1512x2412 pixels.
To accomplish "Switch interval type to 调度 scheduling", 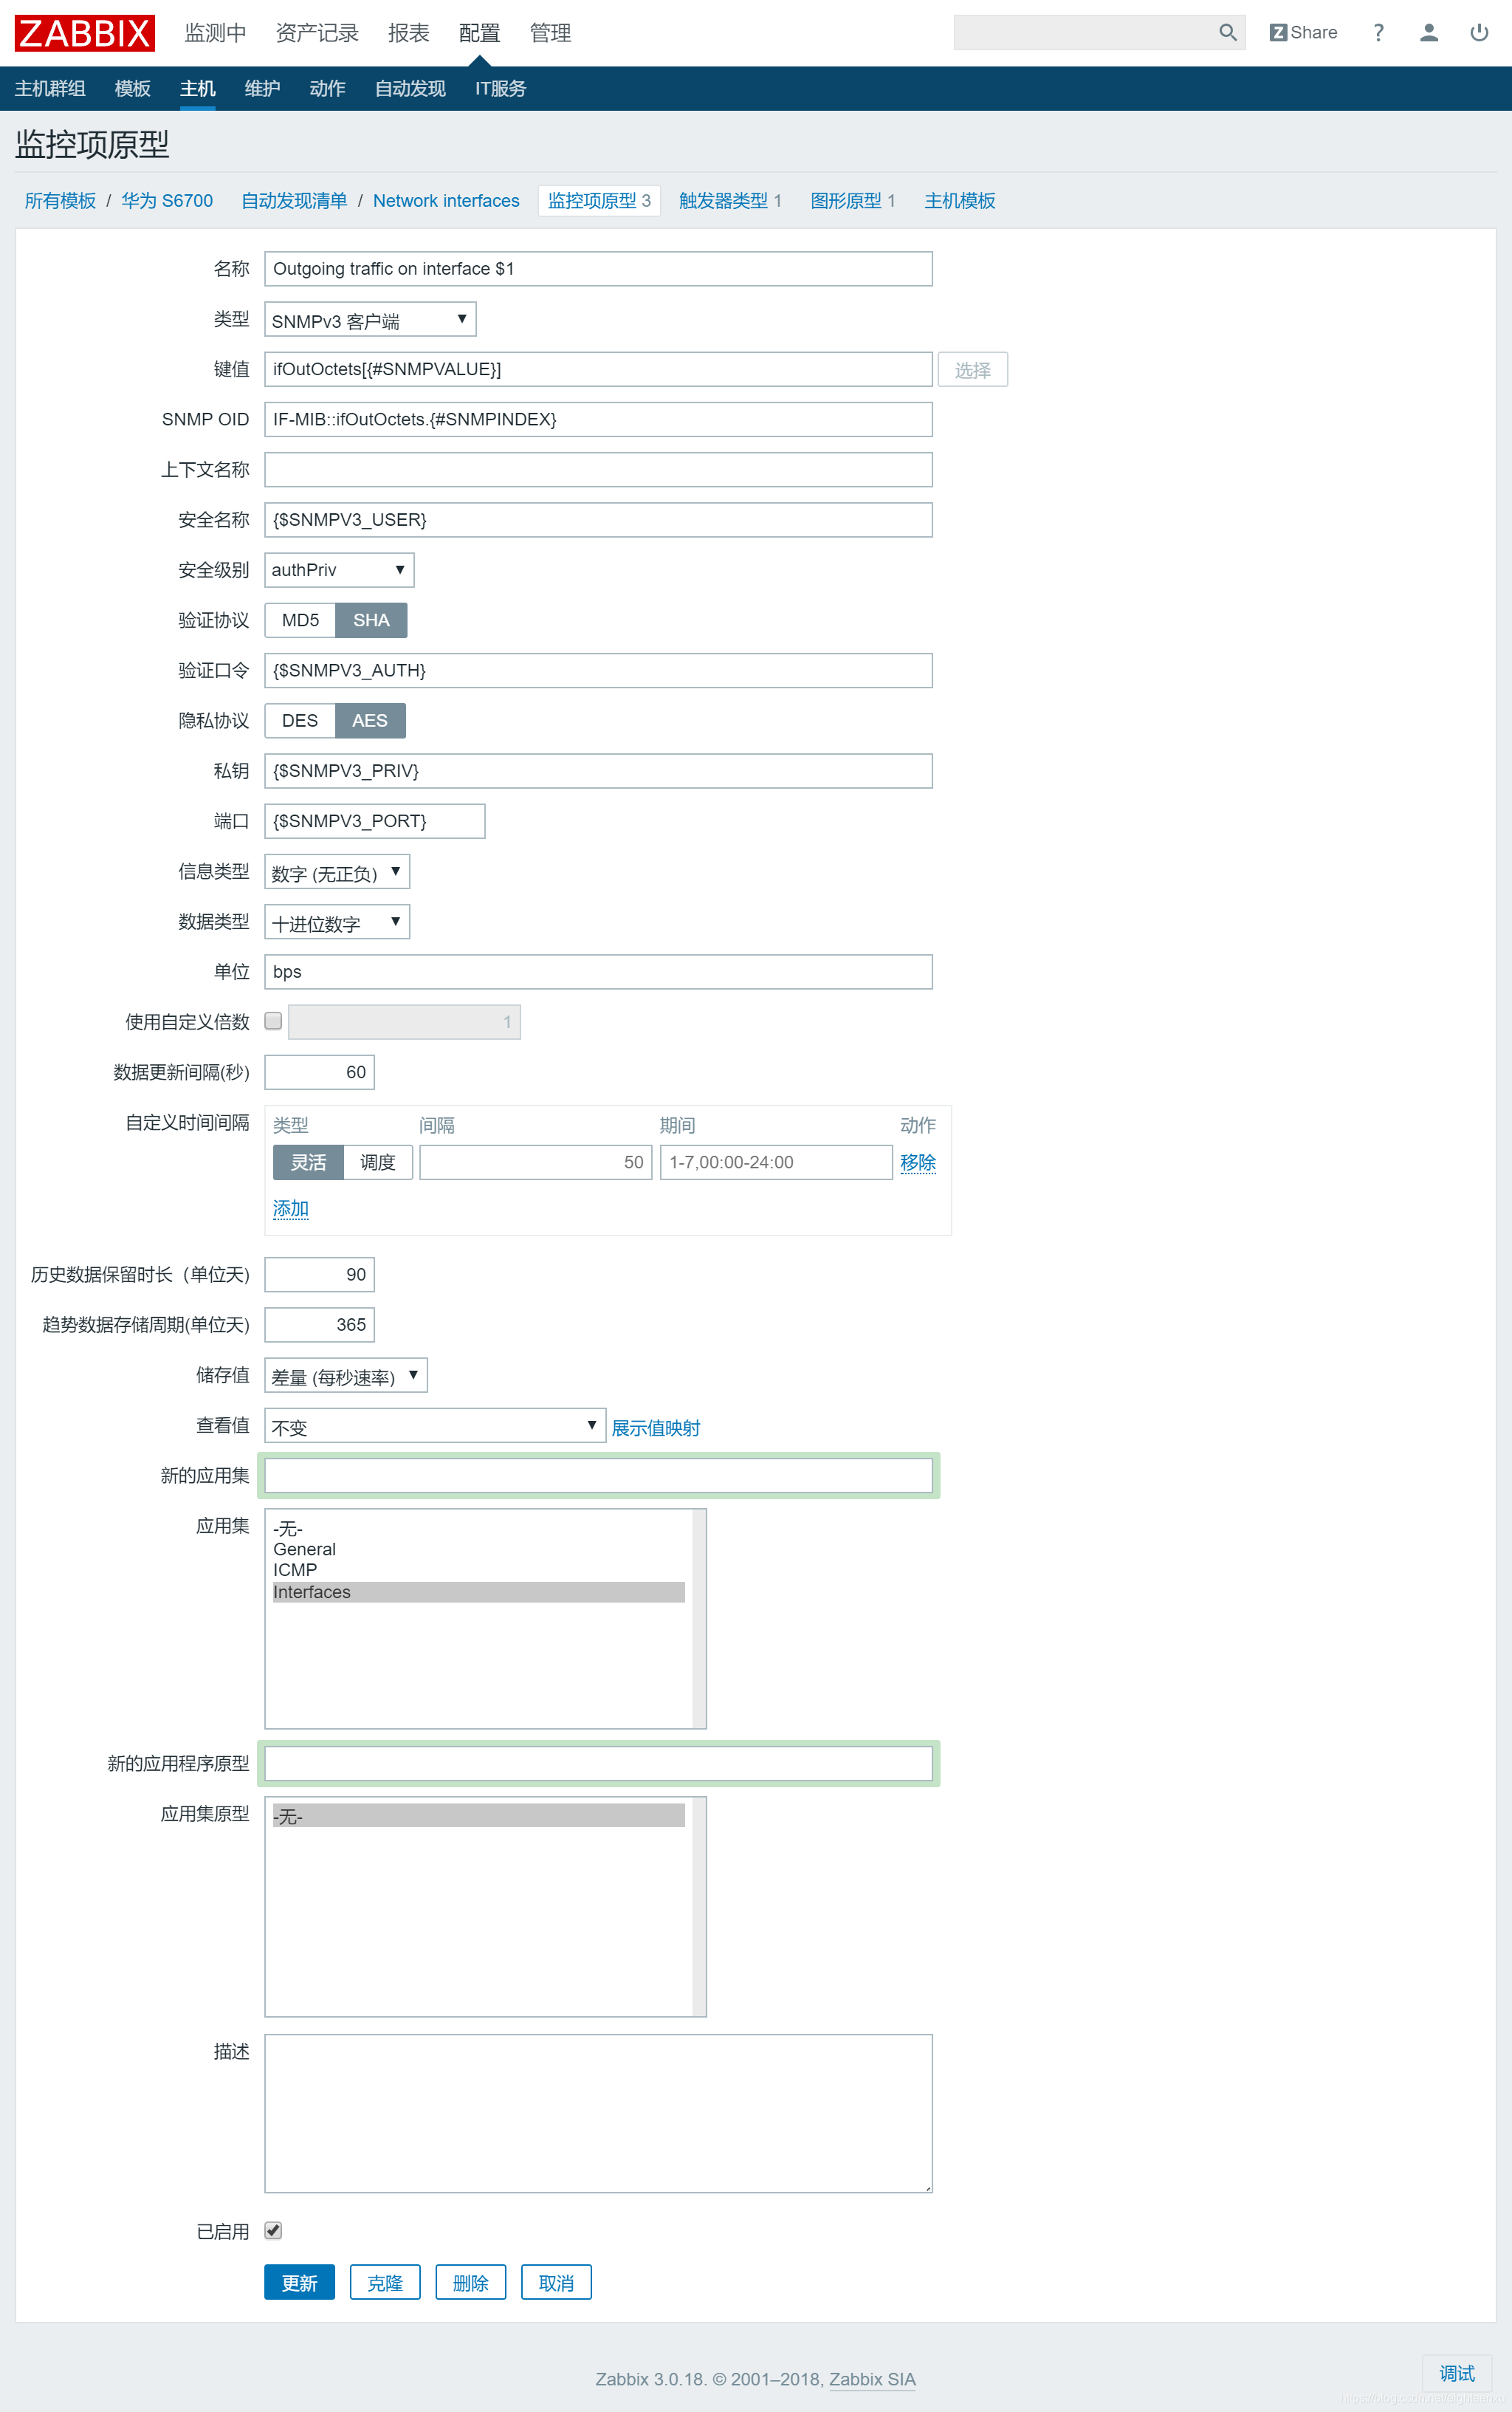I will coord(377,1162).
